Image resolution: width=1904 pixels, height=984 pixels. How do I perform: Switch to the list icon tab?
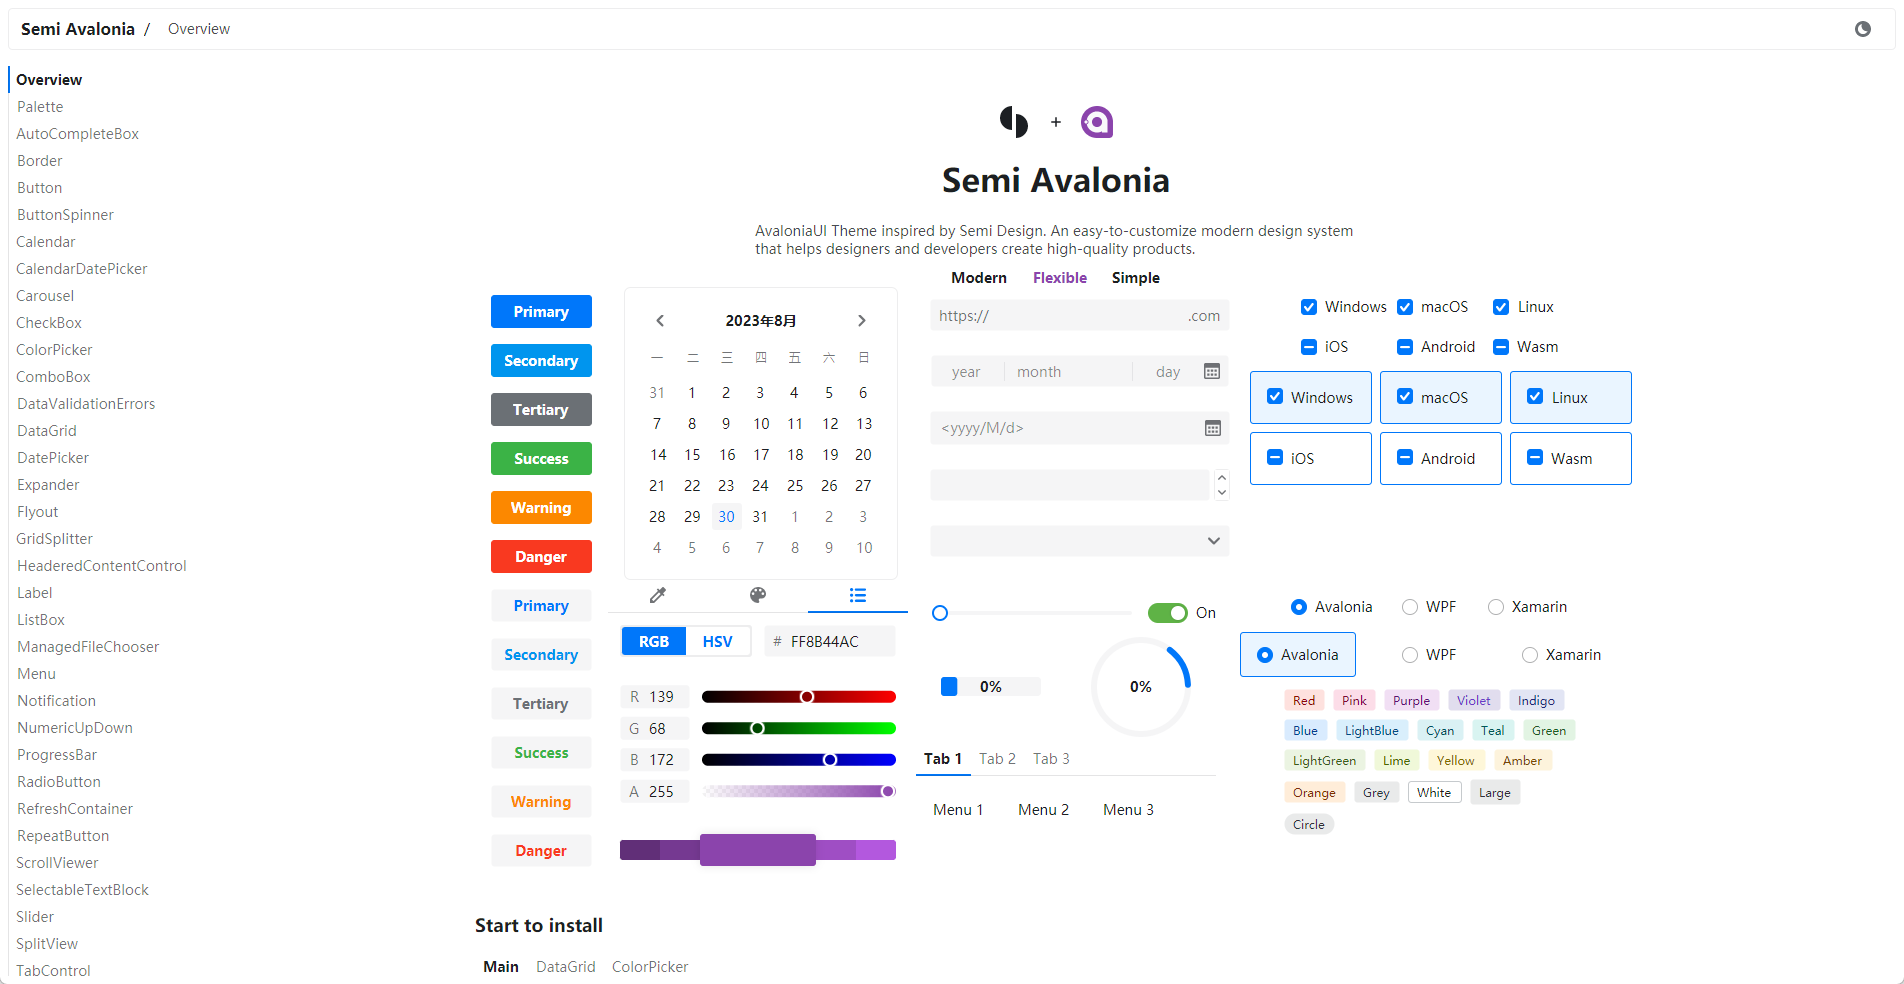click(x=857, y=595)
